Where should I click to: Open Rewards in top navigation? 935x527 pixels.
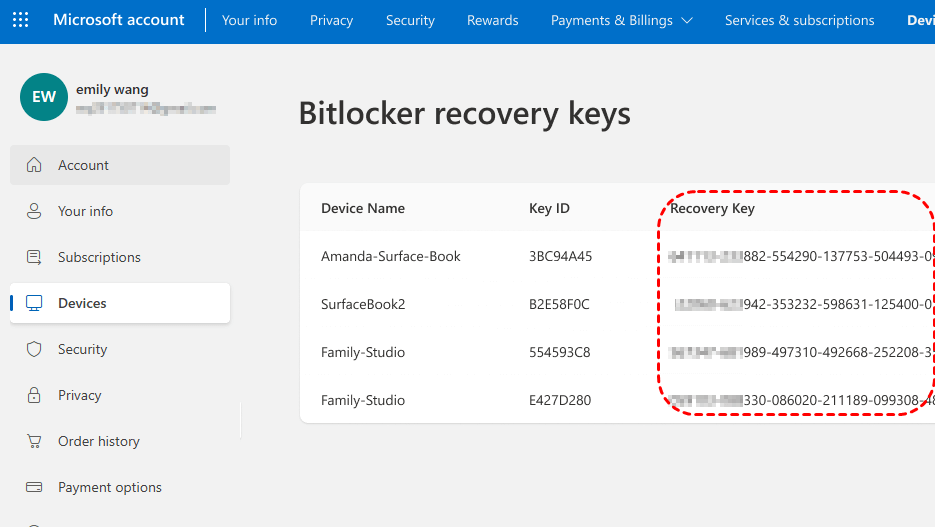click(493, 20)
